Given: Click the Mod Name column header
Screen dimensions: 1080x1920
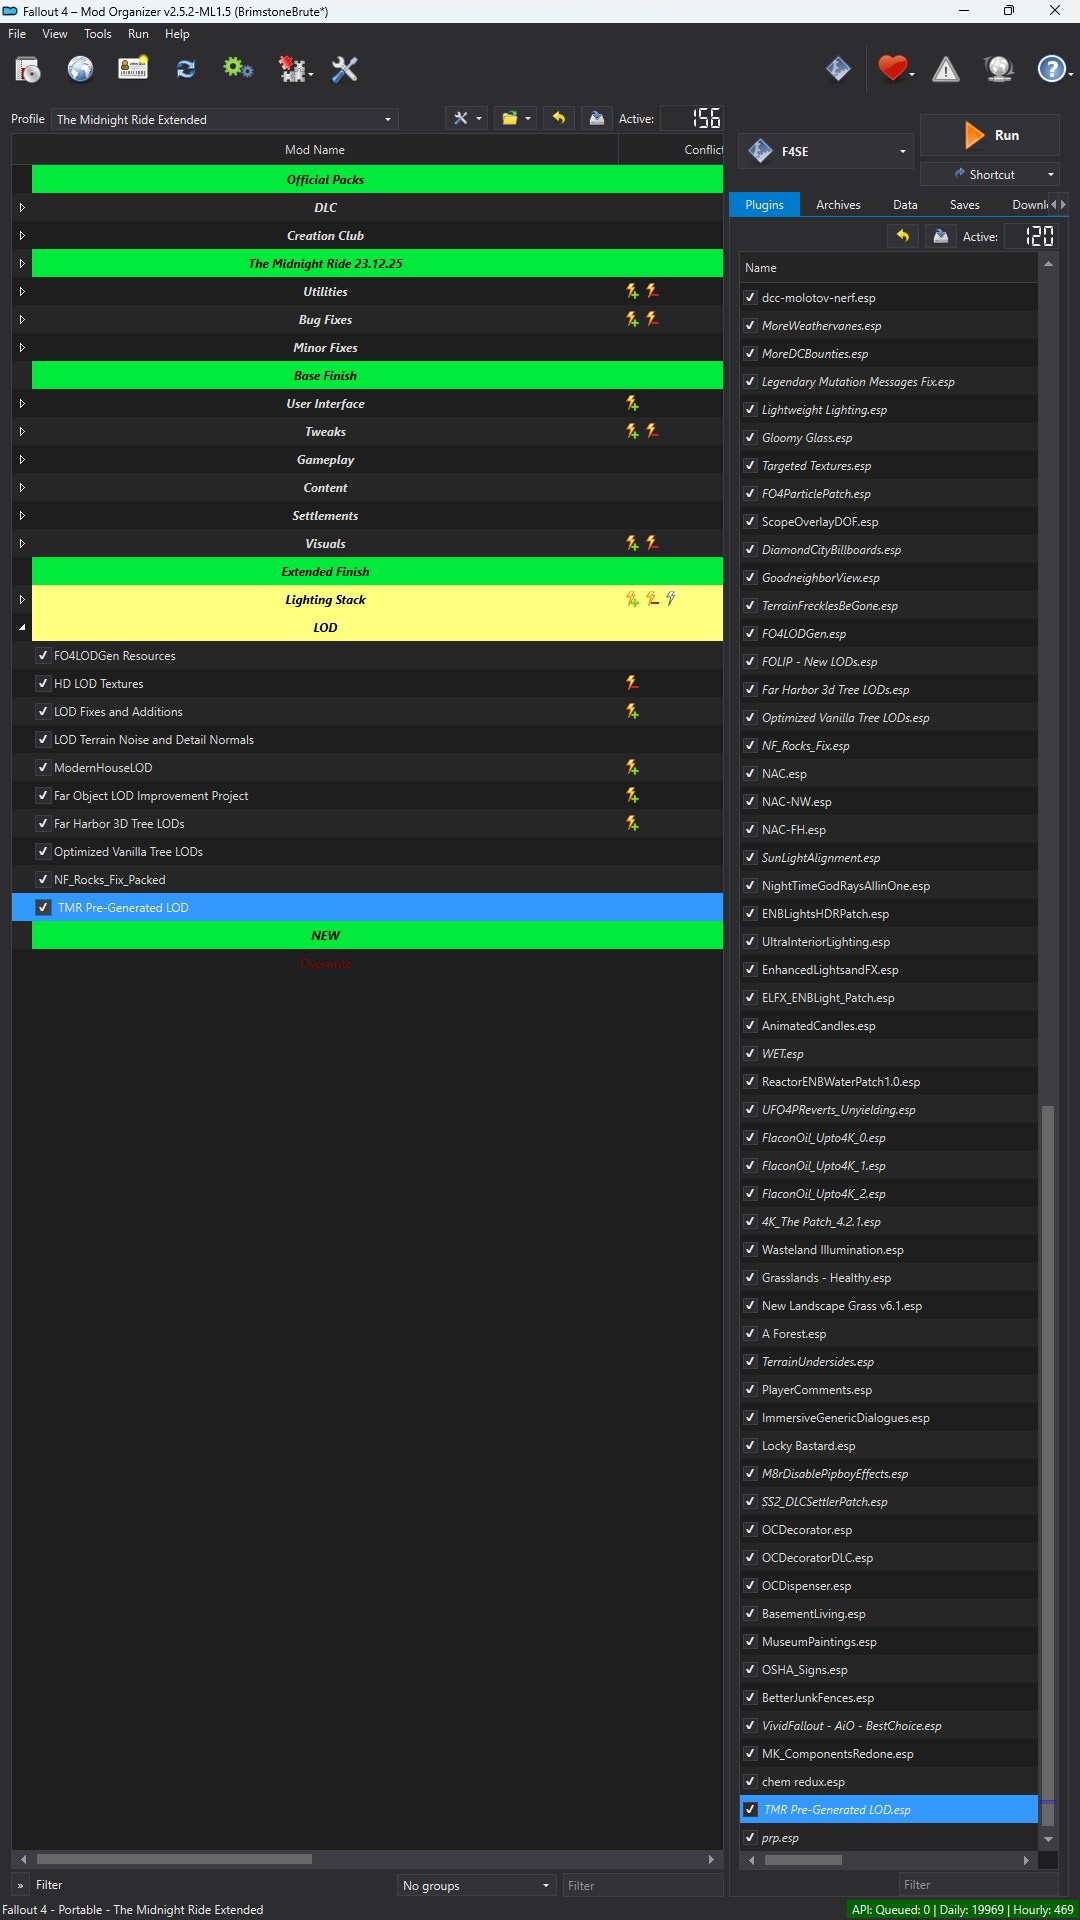Looking at the screenshot, I should [x=315, y=149].
